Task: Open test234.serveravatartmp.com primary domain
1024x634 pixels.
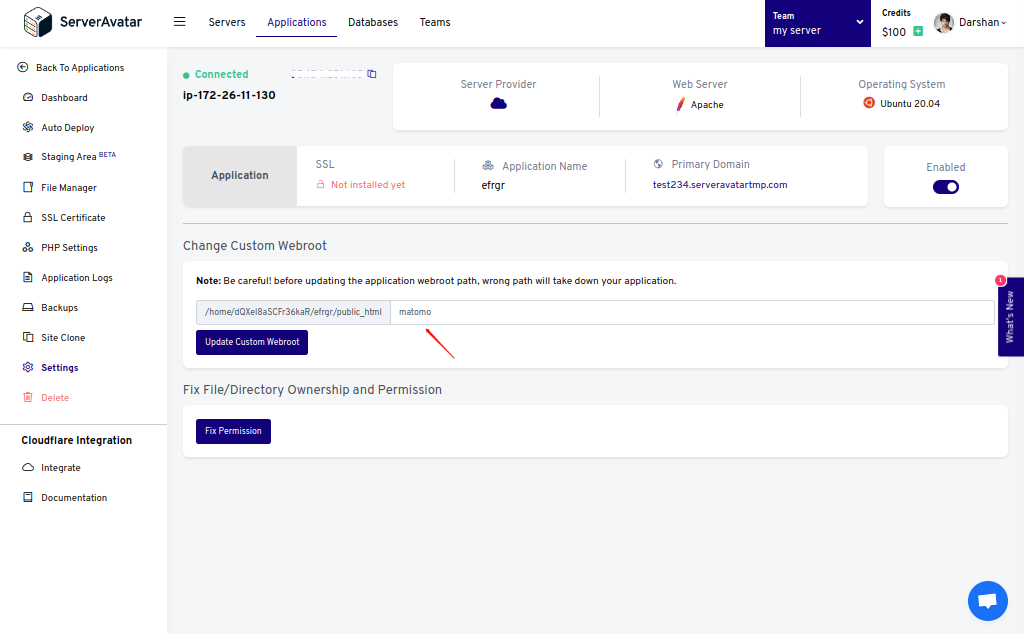Action: point(720,185)
